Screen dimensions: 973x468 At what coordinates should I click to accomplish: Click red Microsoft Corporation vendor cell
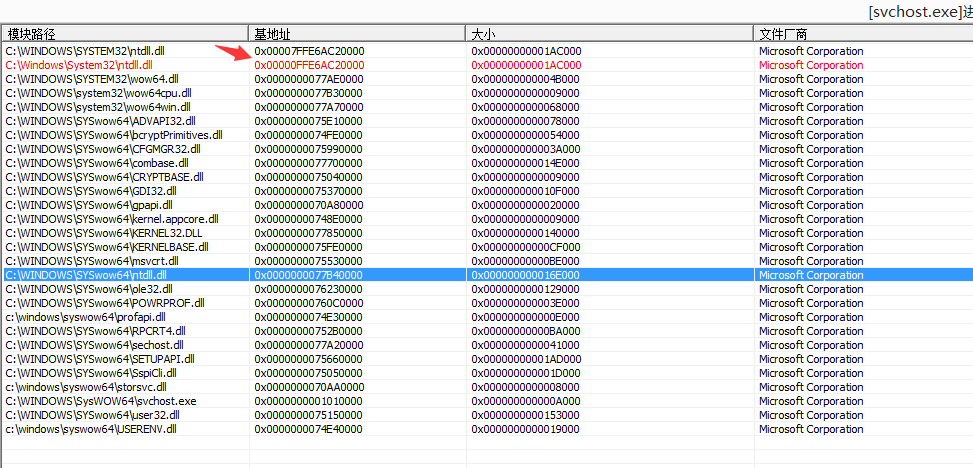coord(811,65)
